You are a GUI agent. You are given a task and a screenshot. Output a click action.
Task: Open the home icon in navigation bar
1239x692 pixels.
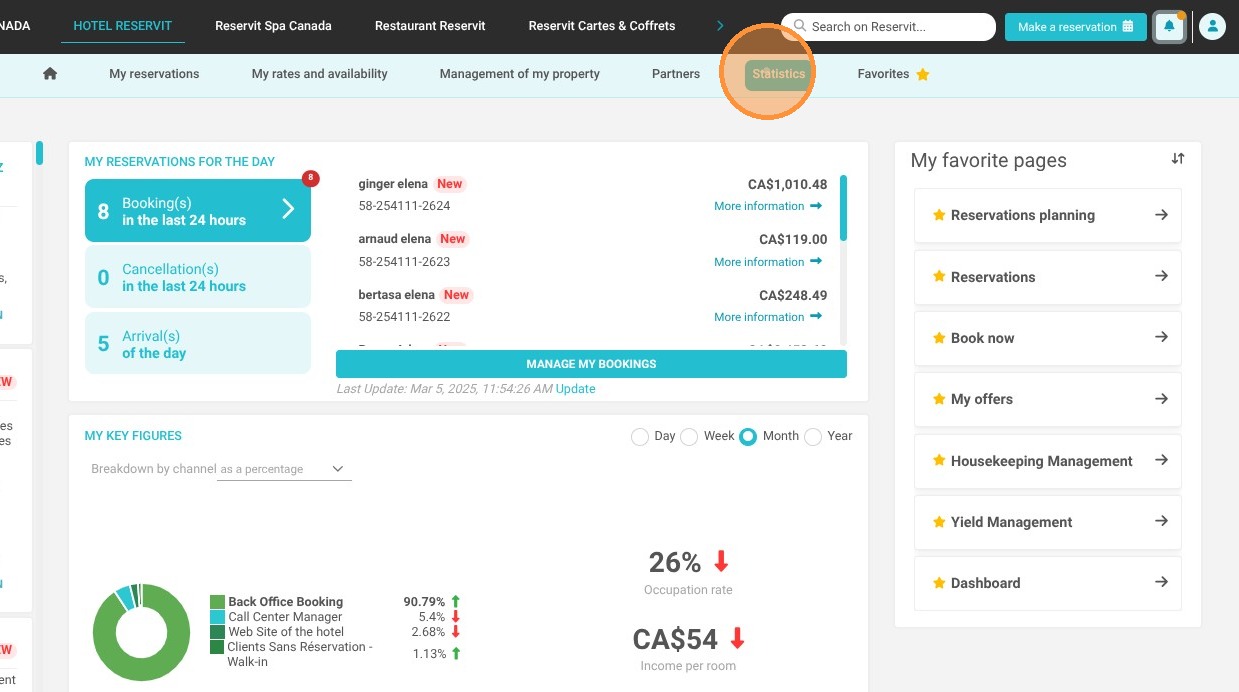50,74
